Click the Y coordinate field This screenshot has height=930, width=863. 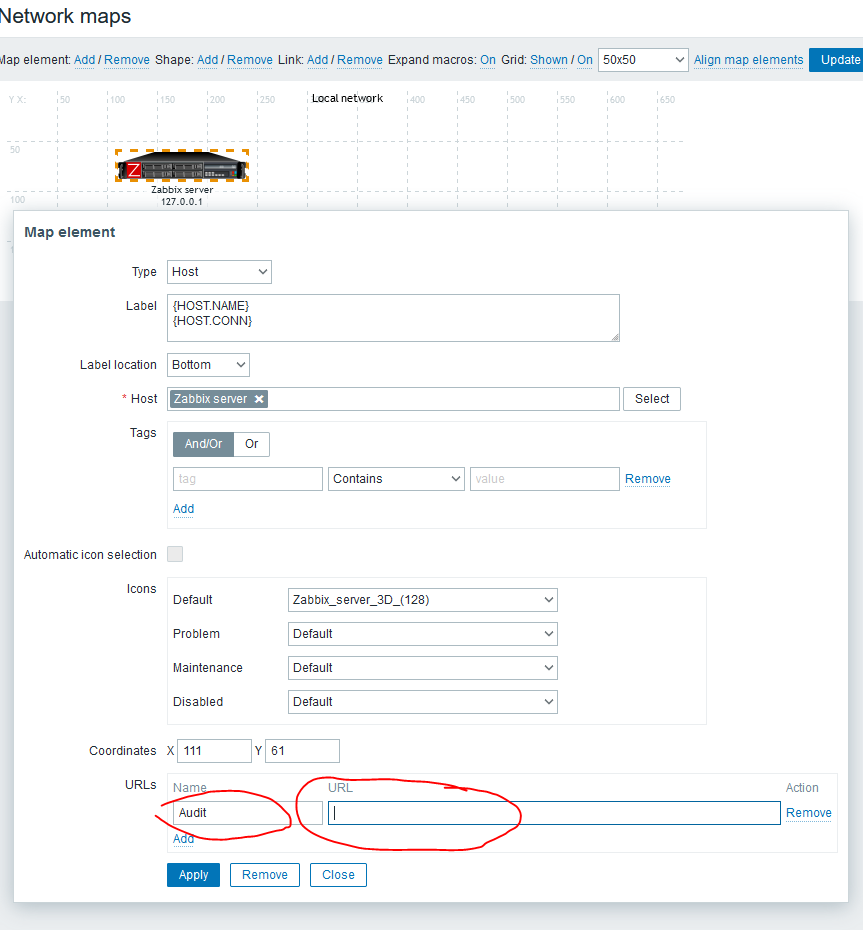pos(302,751)
